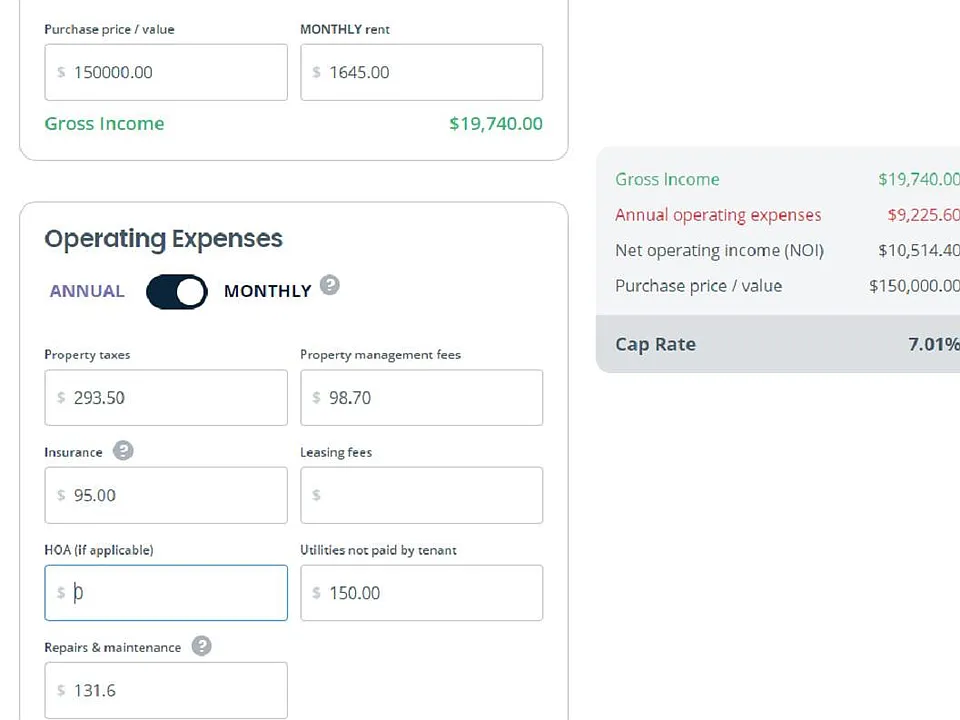
Task: Click Gross Income $19,740.00 in summary panel
Action: tap(918, 179)
